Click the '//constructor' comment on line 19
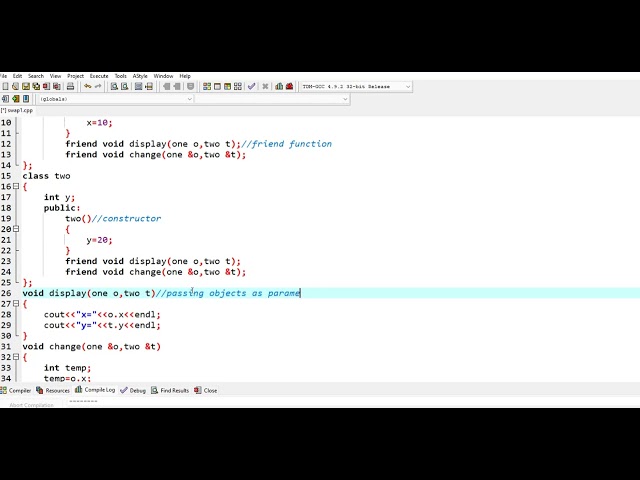Image resolution: width=640 pixels, height=480 pixels. (x=126, y=218)
